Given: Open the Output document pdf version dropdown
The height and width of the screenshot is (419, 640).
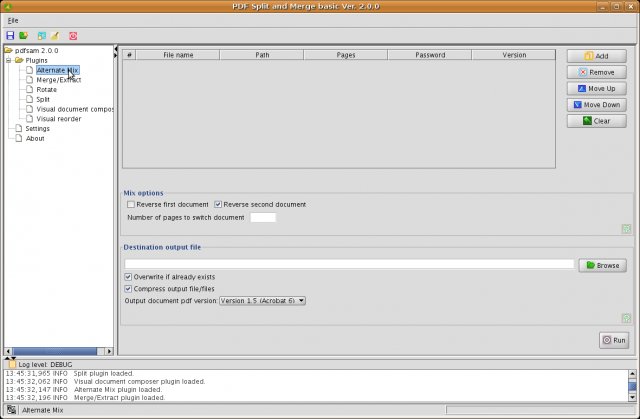Looking at the screenshot, I should pos(262,301).
